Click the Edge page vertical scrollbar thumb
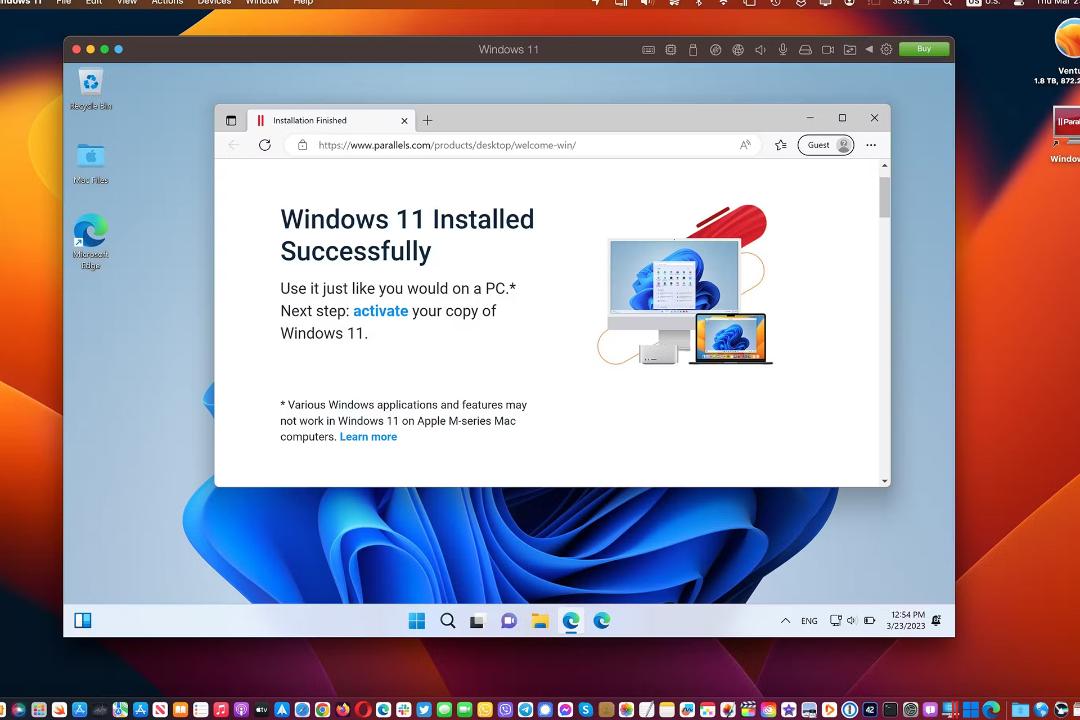 point(884,197)
